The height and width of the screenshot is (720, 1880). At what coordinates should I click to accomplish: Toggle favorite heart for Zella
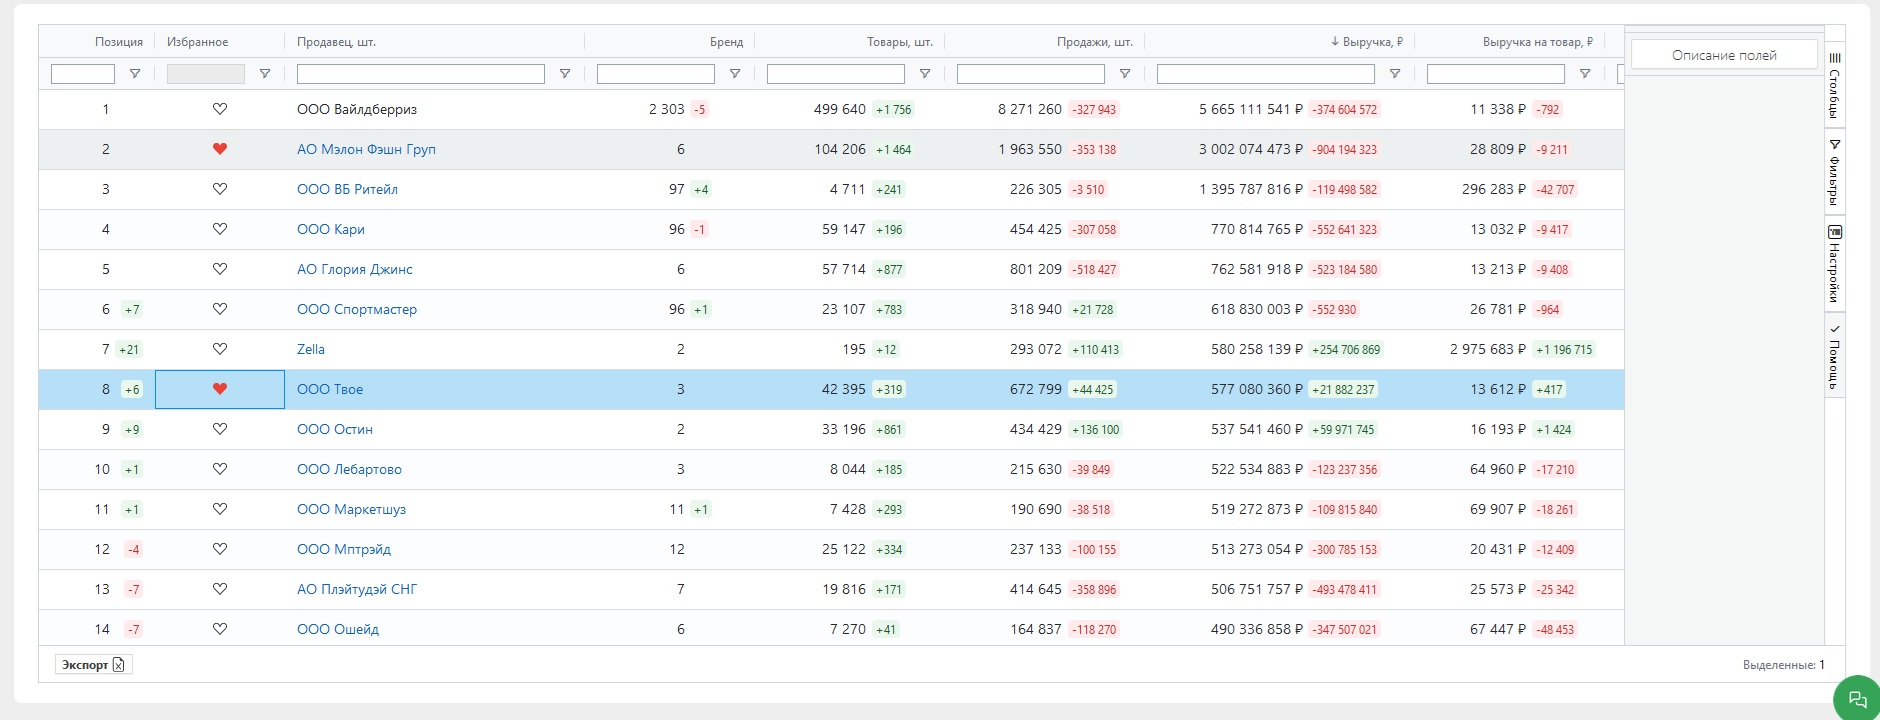(x=220, y=349)
